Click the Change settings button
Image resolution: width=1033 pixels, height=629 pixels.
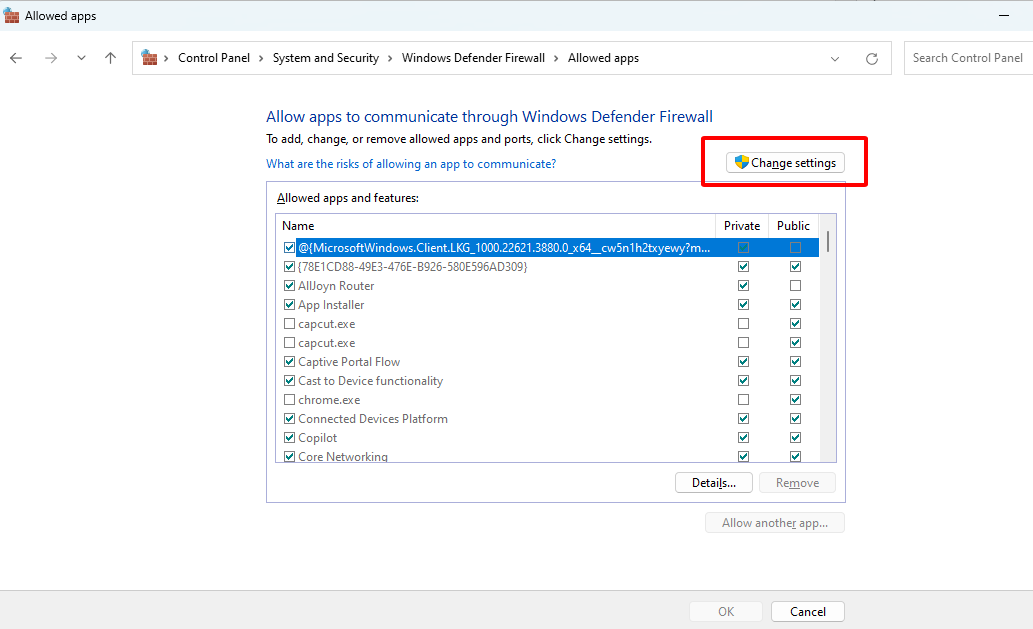(785, 163)
